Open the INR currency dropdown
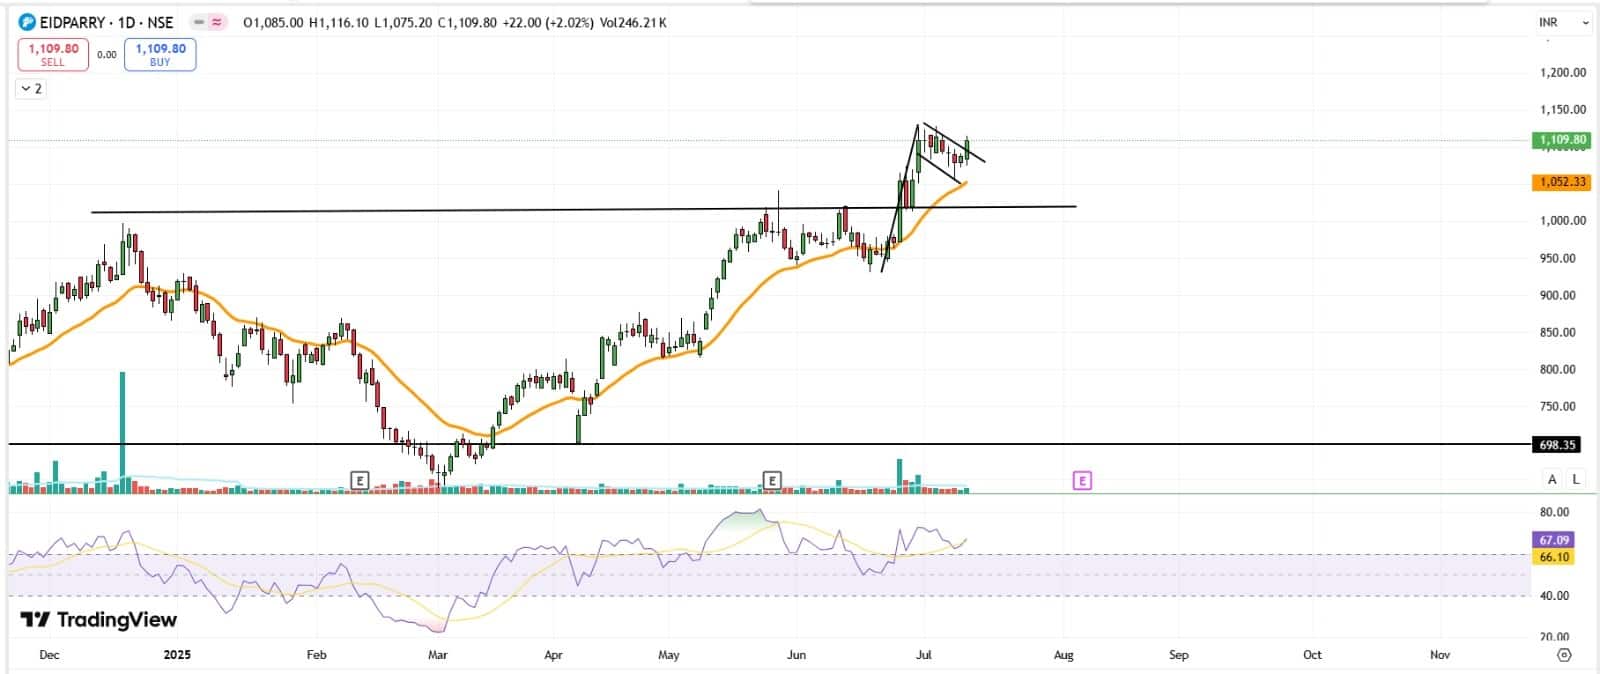The image size is (1600, 674). pyautogui.click(x=1563, y=22)
